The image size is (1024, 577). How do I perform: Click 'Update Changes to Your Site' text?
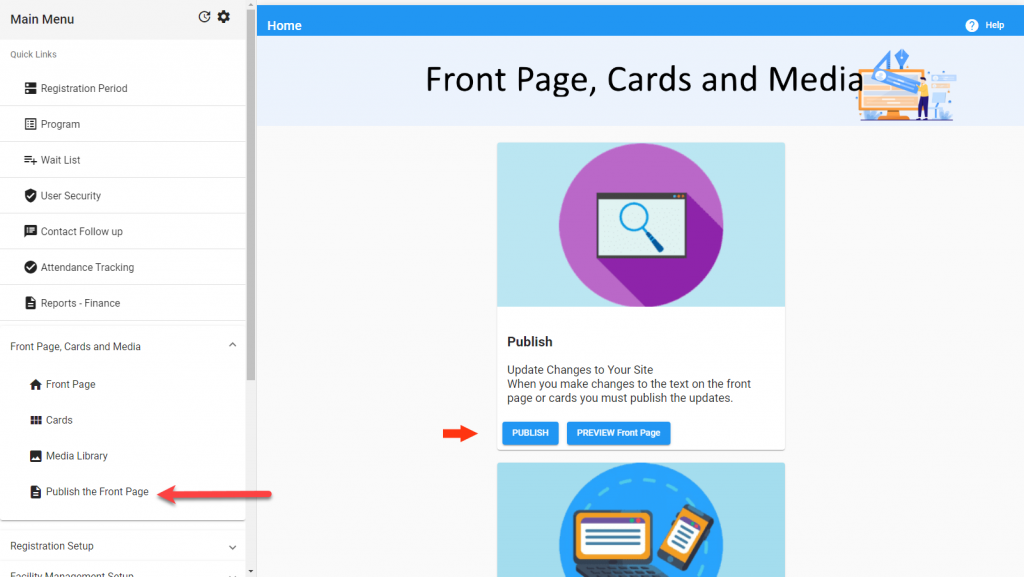(580, 369)
